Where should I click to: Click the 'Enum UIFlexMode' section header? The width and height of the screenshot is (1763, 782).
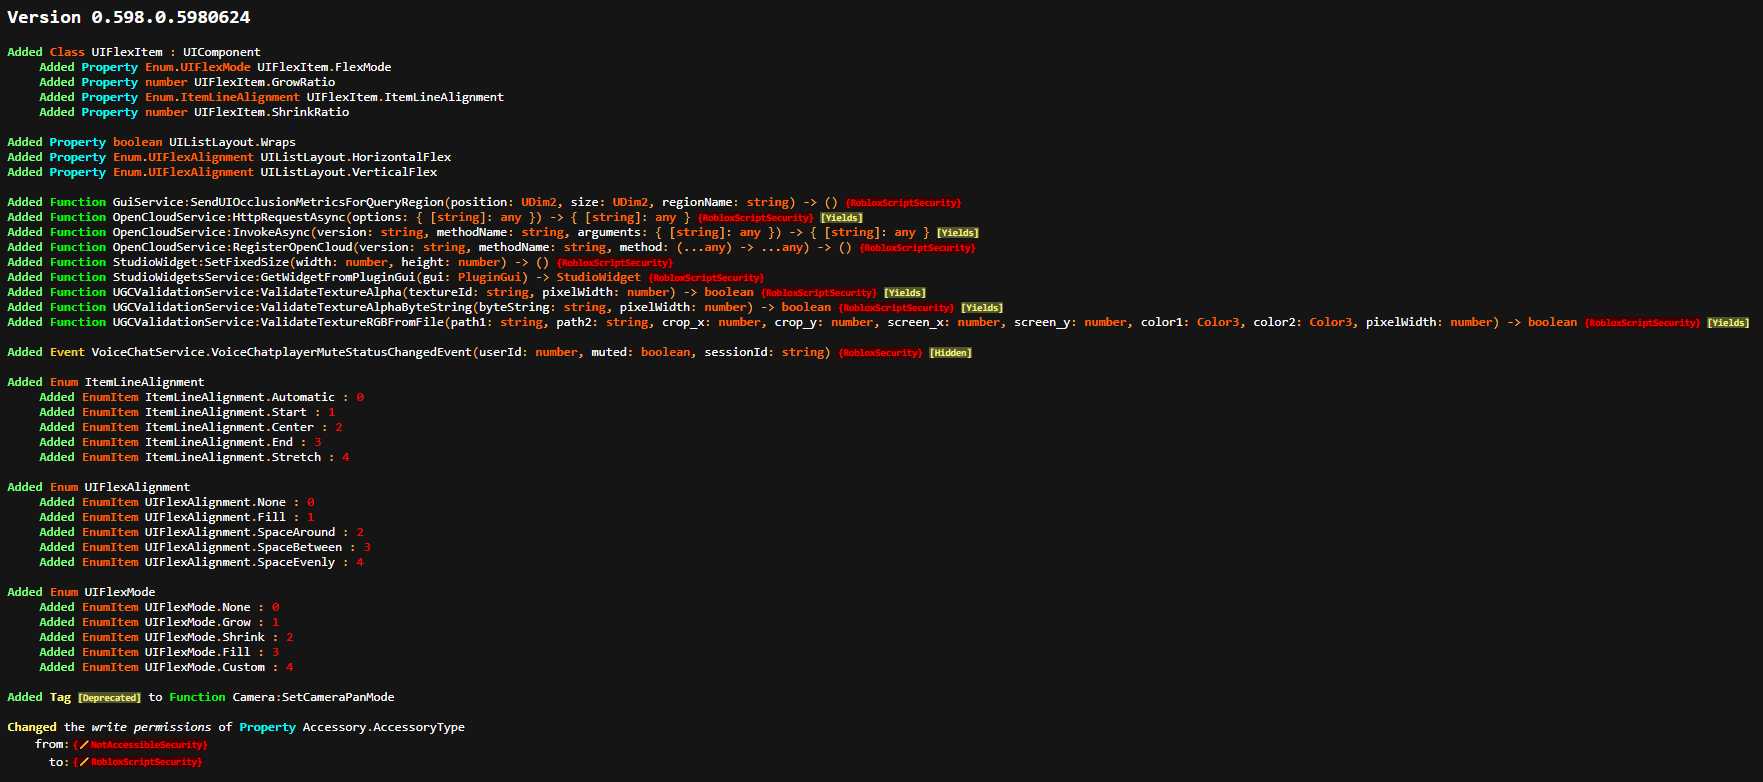pos(103,592)
